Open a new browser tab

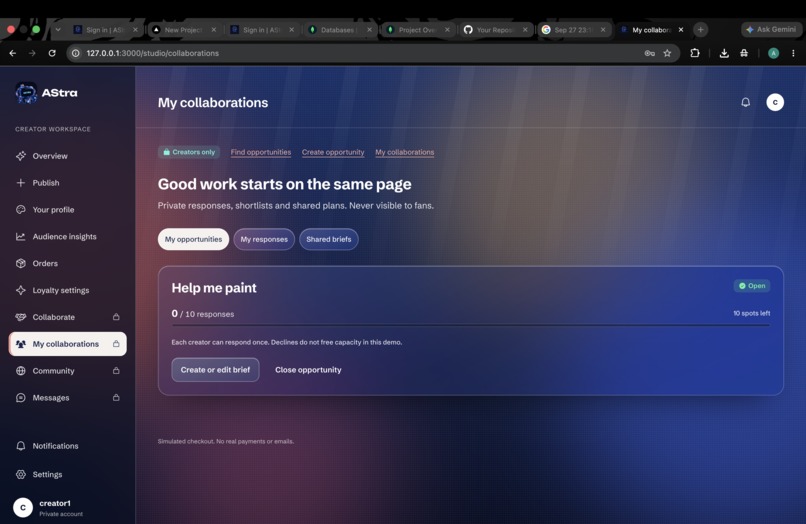pyautogui.click(x=700, y=30)
